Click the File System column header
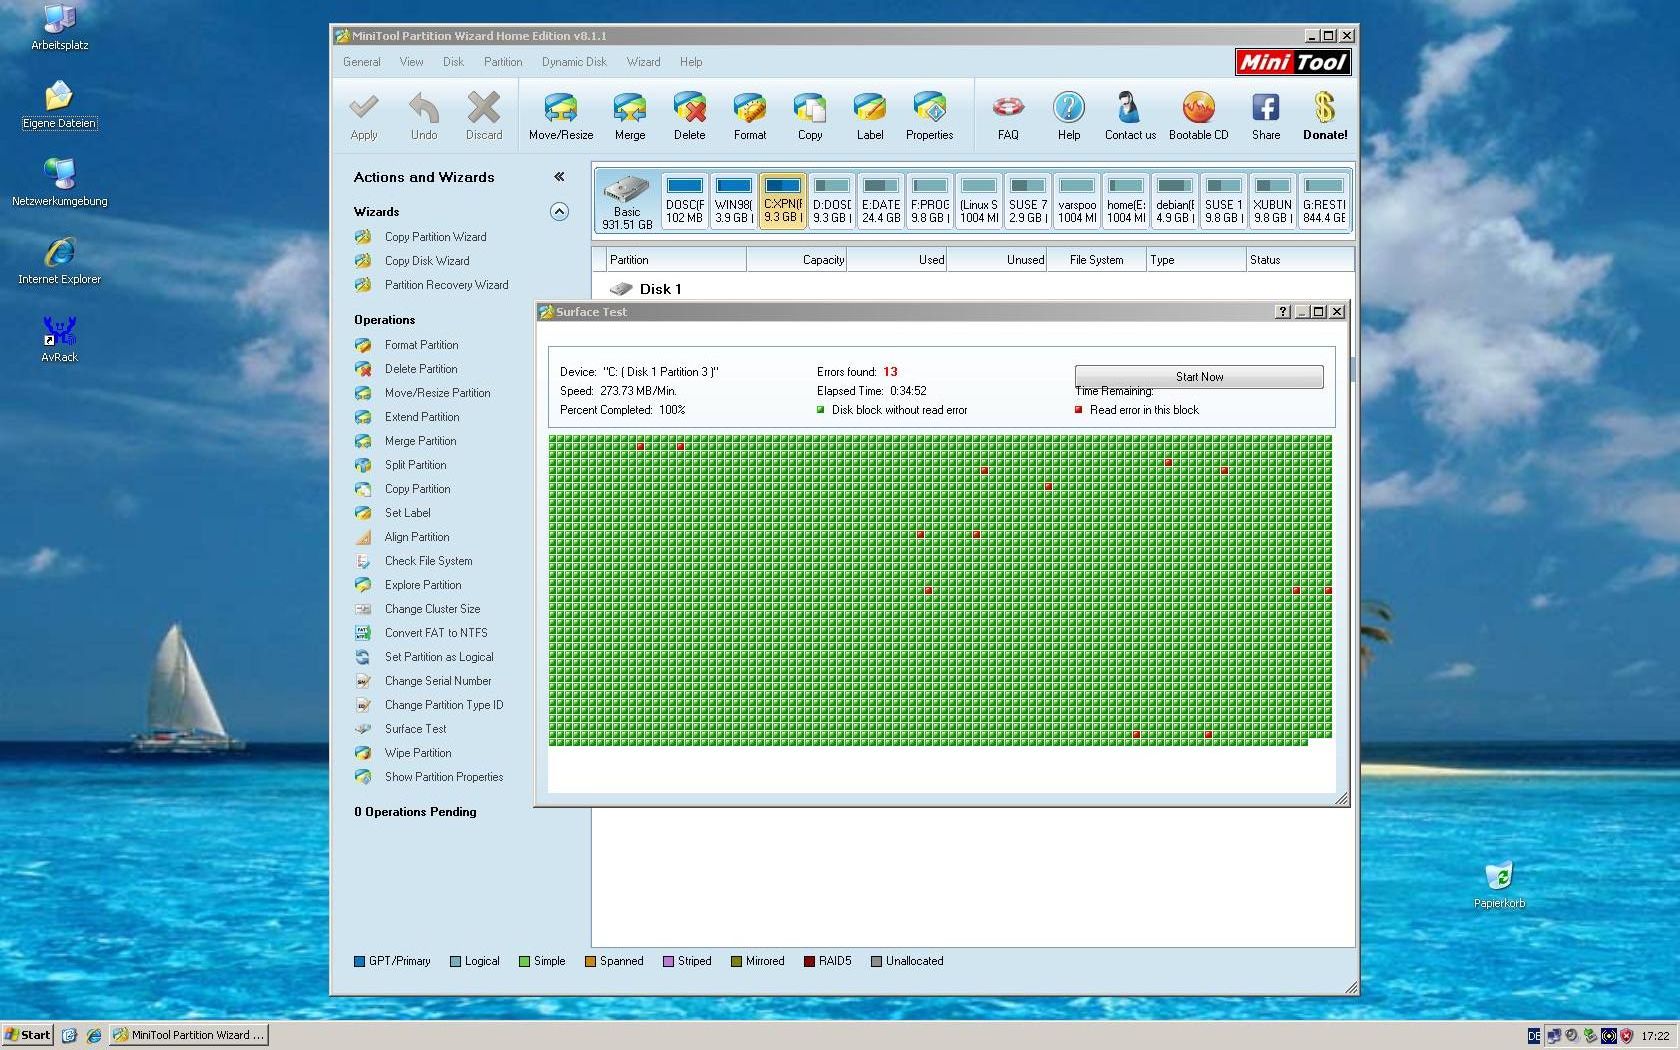 pyautogui.click(x=1096, y=260)
